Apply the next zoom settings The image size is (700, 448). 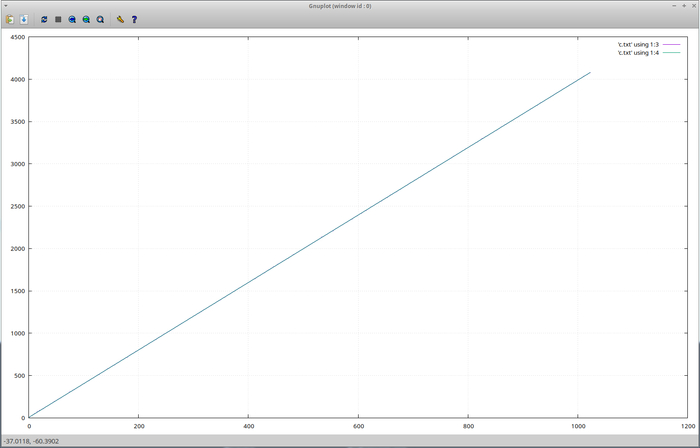(x=86, y=19)
